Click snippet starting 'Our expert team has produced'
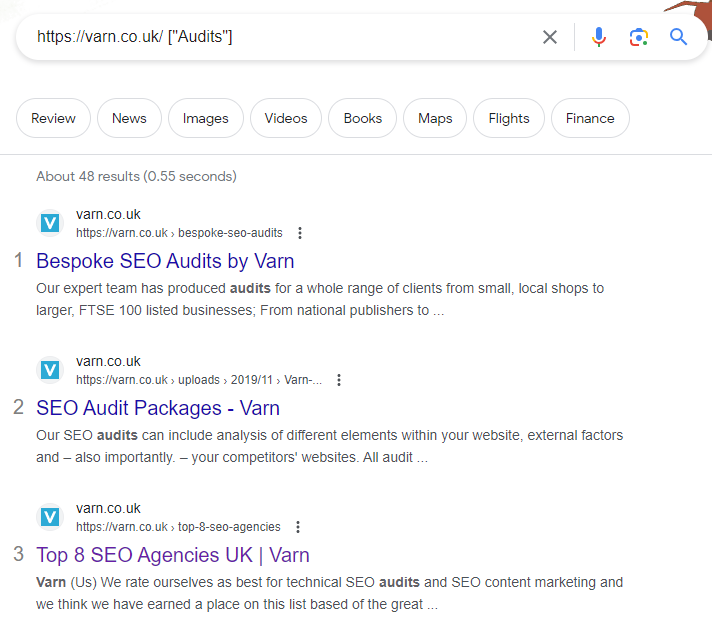The image size is (712, 633). pos(320,299)
